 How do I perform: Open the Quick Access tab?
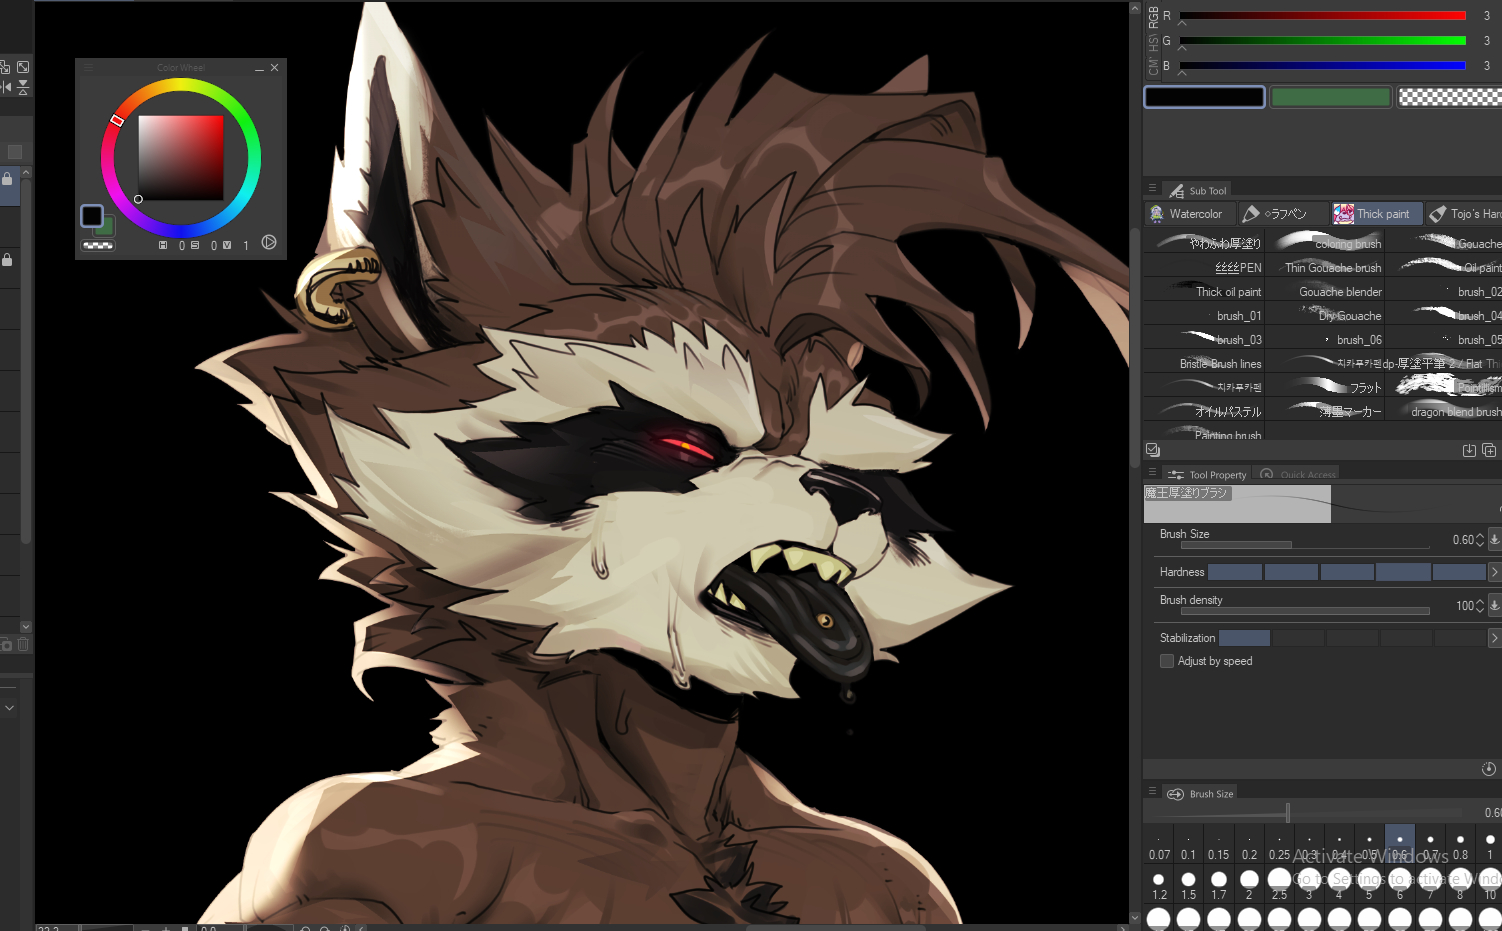click(x=1298, y=475)
